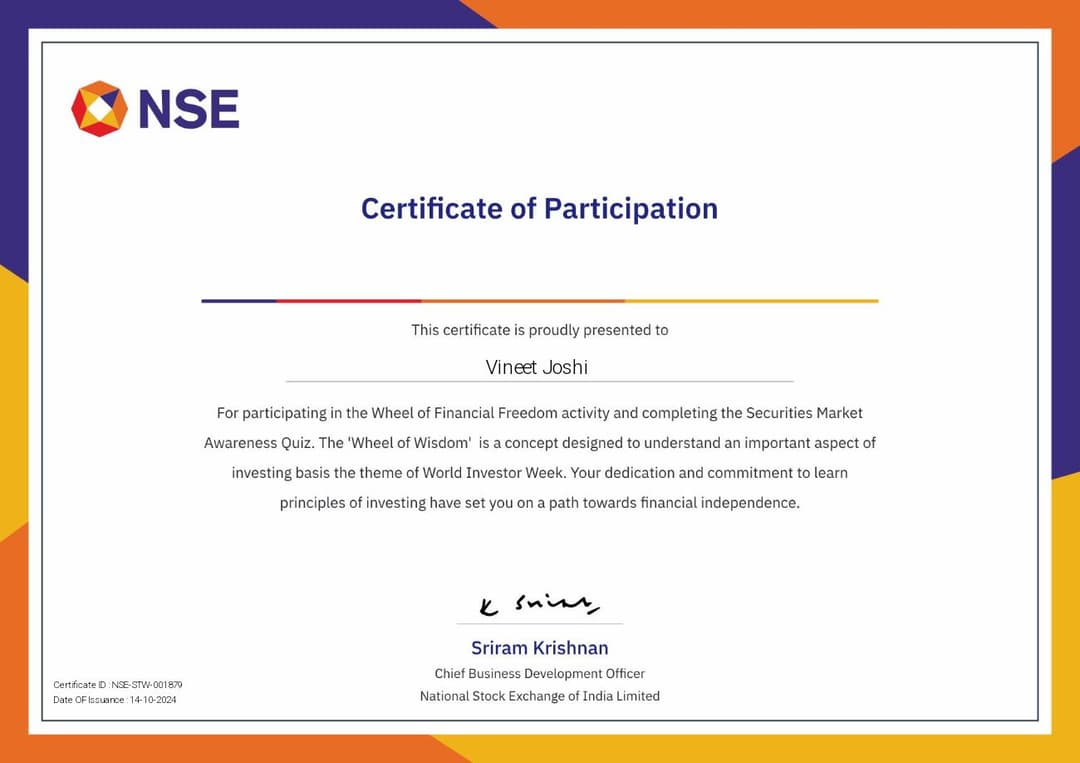Click the NSE octagonal logo emblem

(x=99, y=109)
